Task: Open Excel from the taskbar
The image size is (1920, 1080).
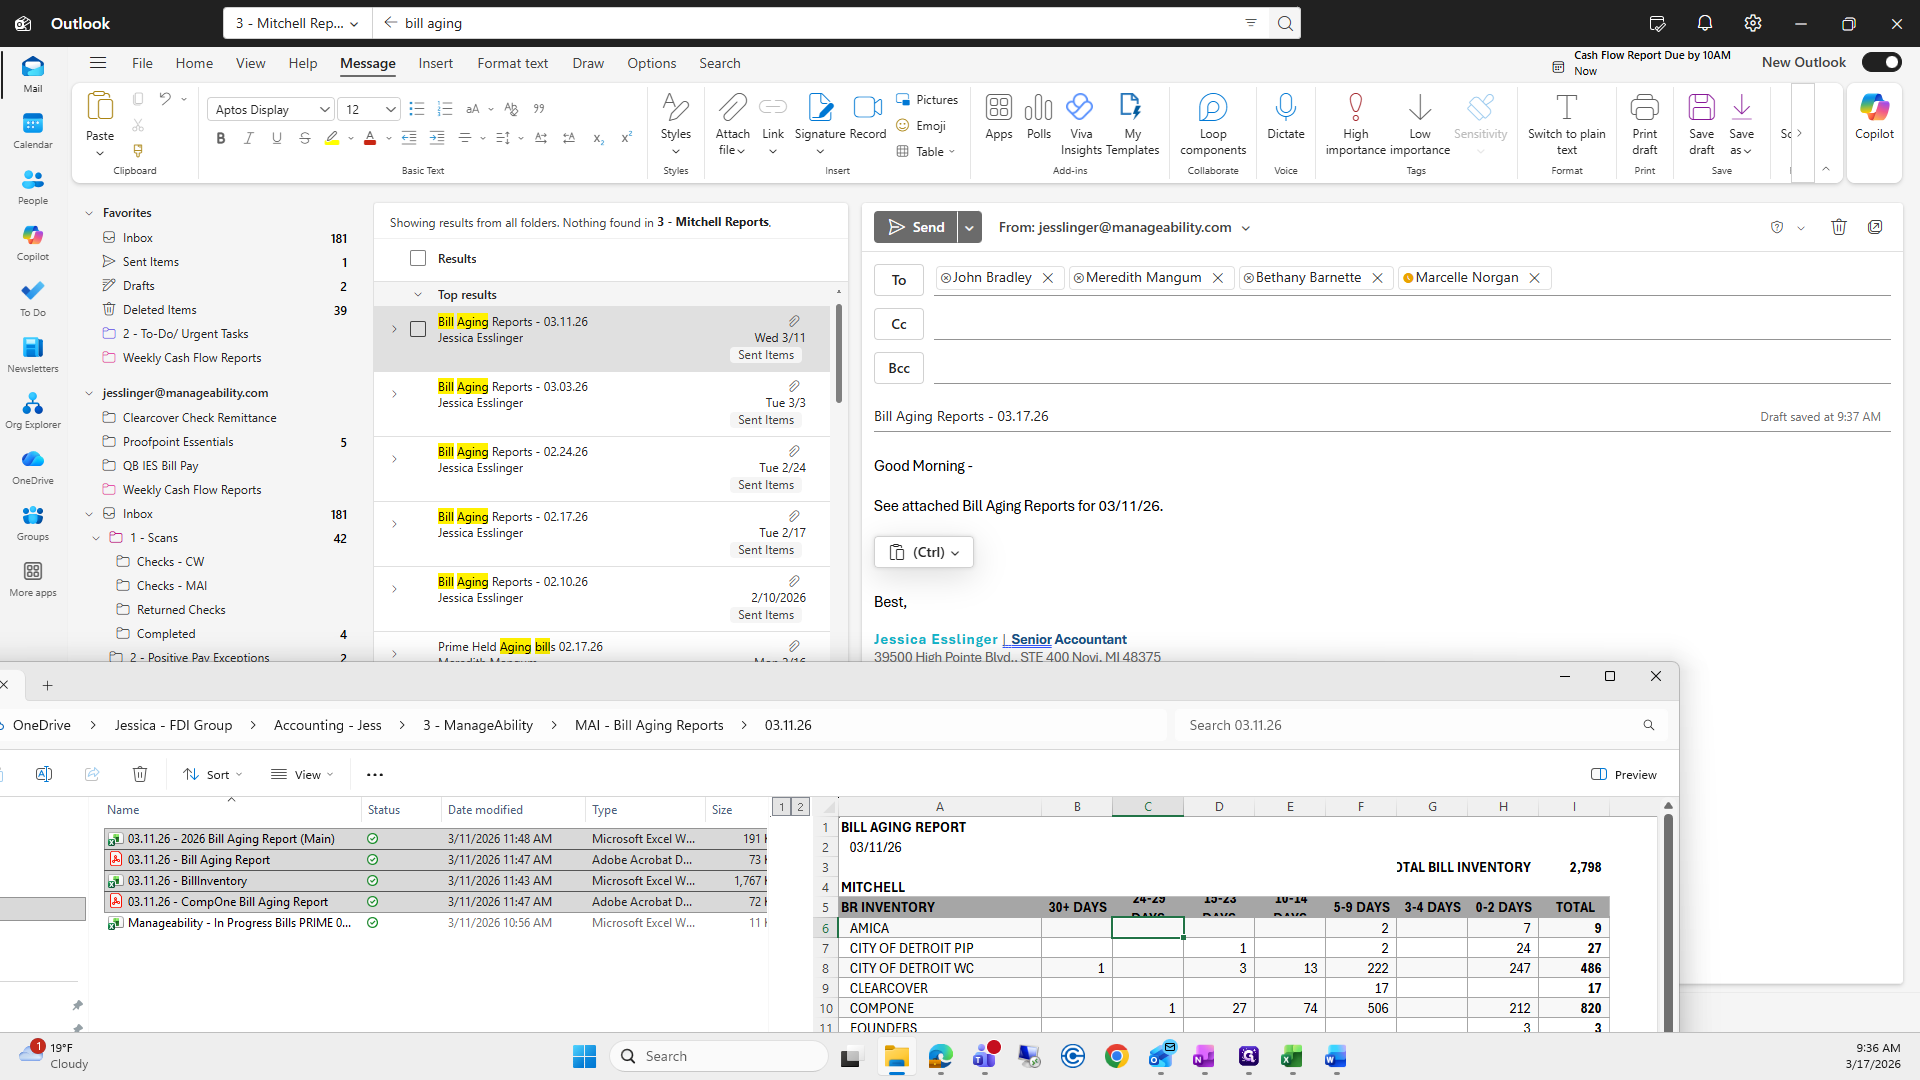Action: point(1291,1056)
